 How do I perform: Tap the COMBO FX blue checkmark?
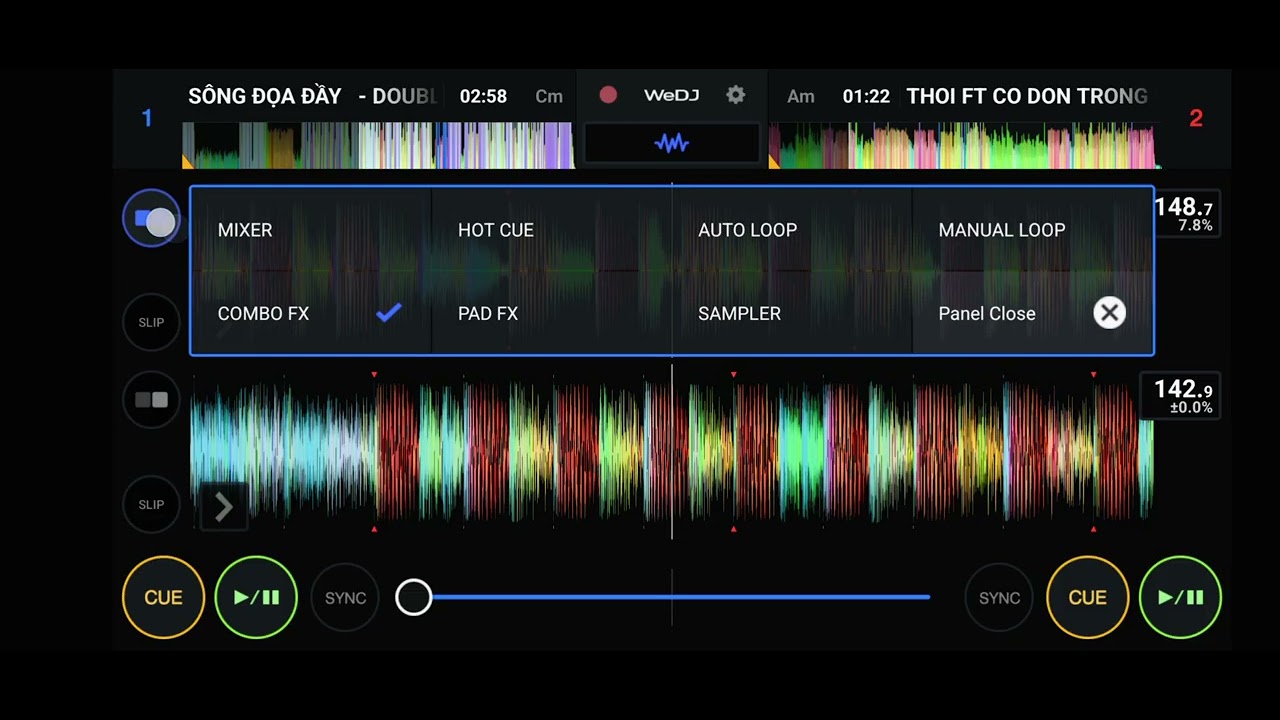coord(389,313)
